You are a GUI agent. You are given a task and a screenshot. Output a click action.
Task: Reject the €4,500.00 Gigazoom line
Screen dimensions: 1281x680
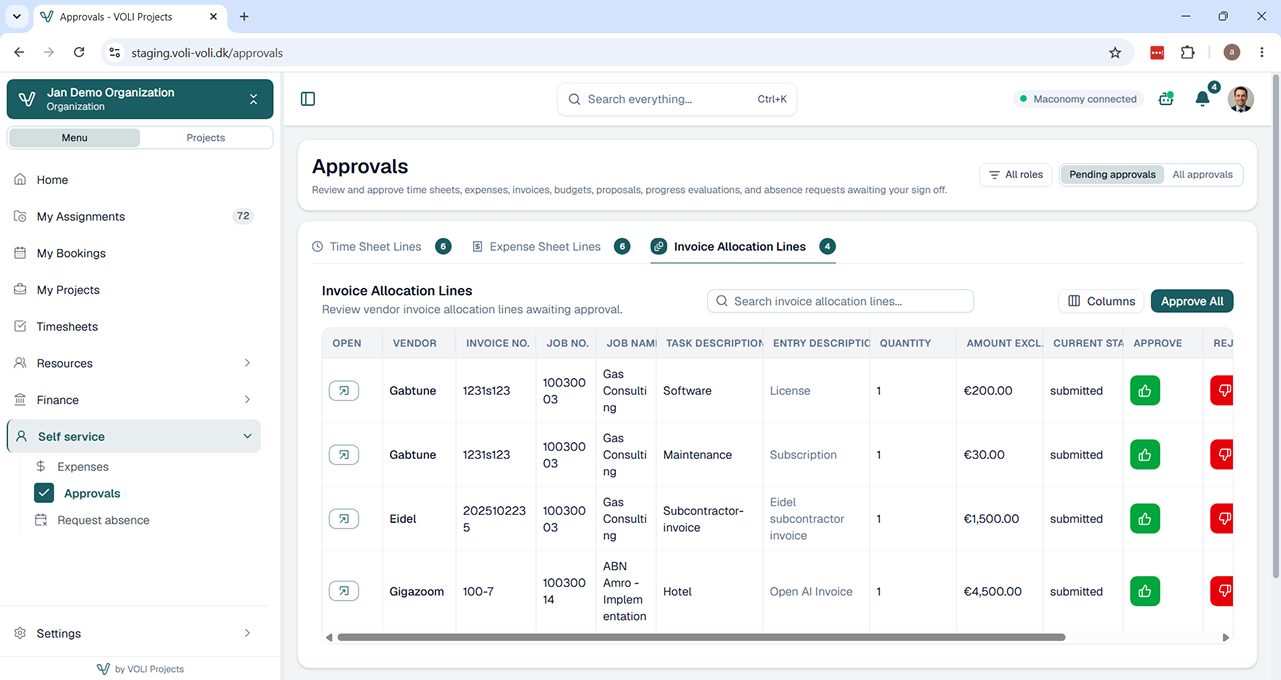(1221, 591)
